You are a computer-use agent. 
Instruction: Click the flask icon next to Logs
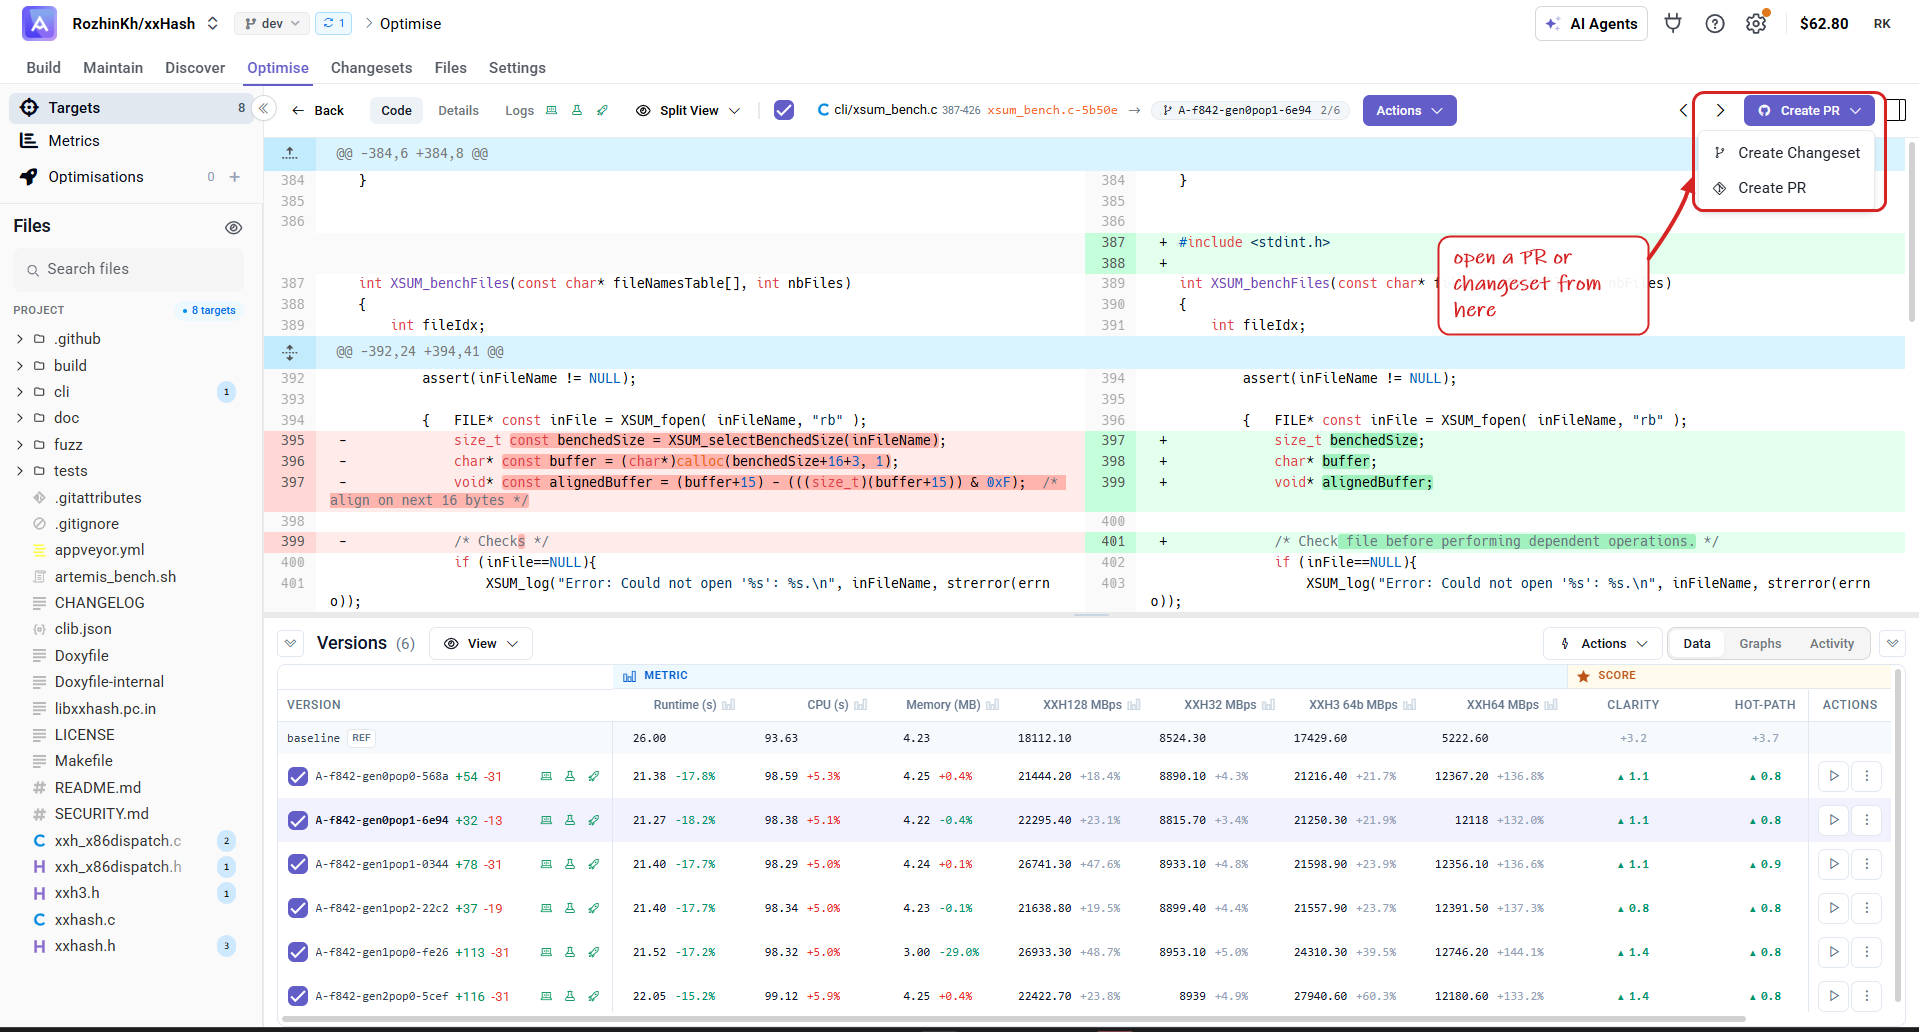577,110
